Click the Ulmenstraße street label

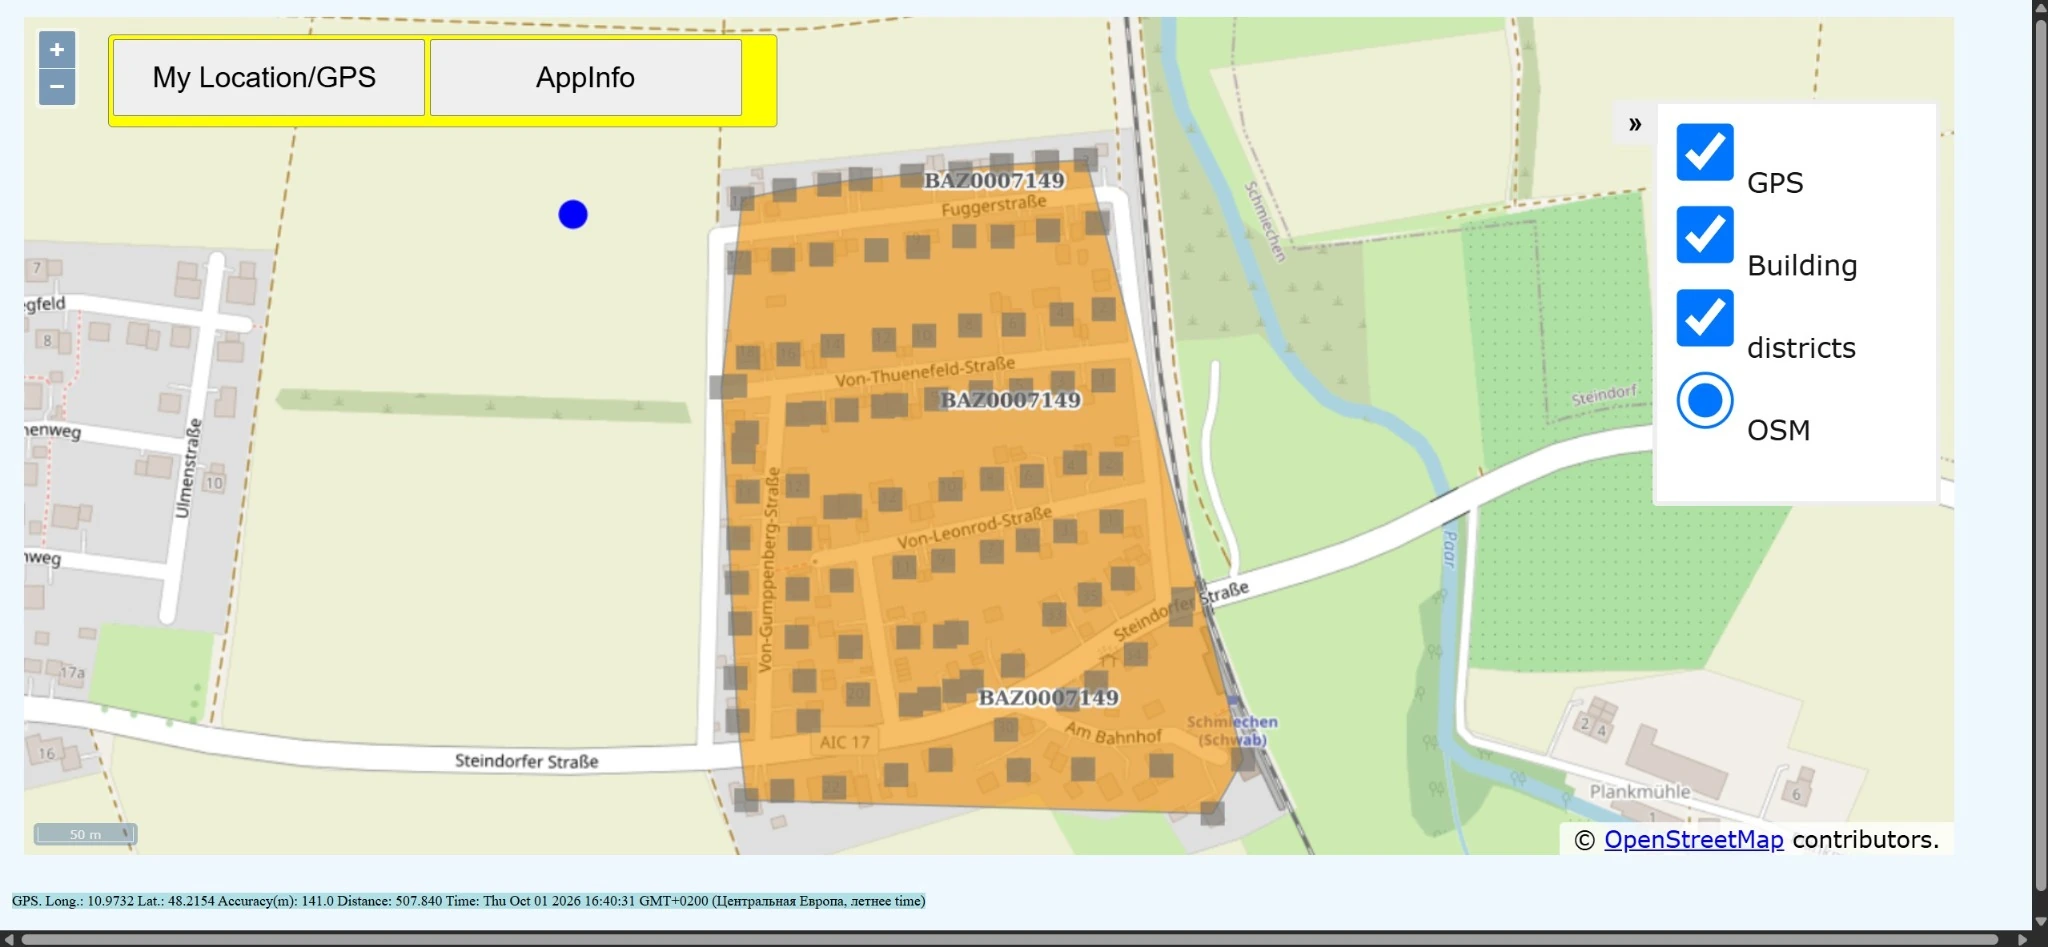pyautogui.click(x=188, y=468)
